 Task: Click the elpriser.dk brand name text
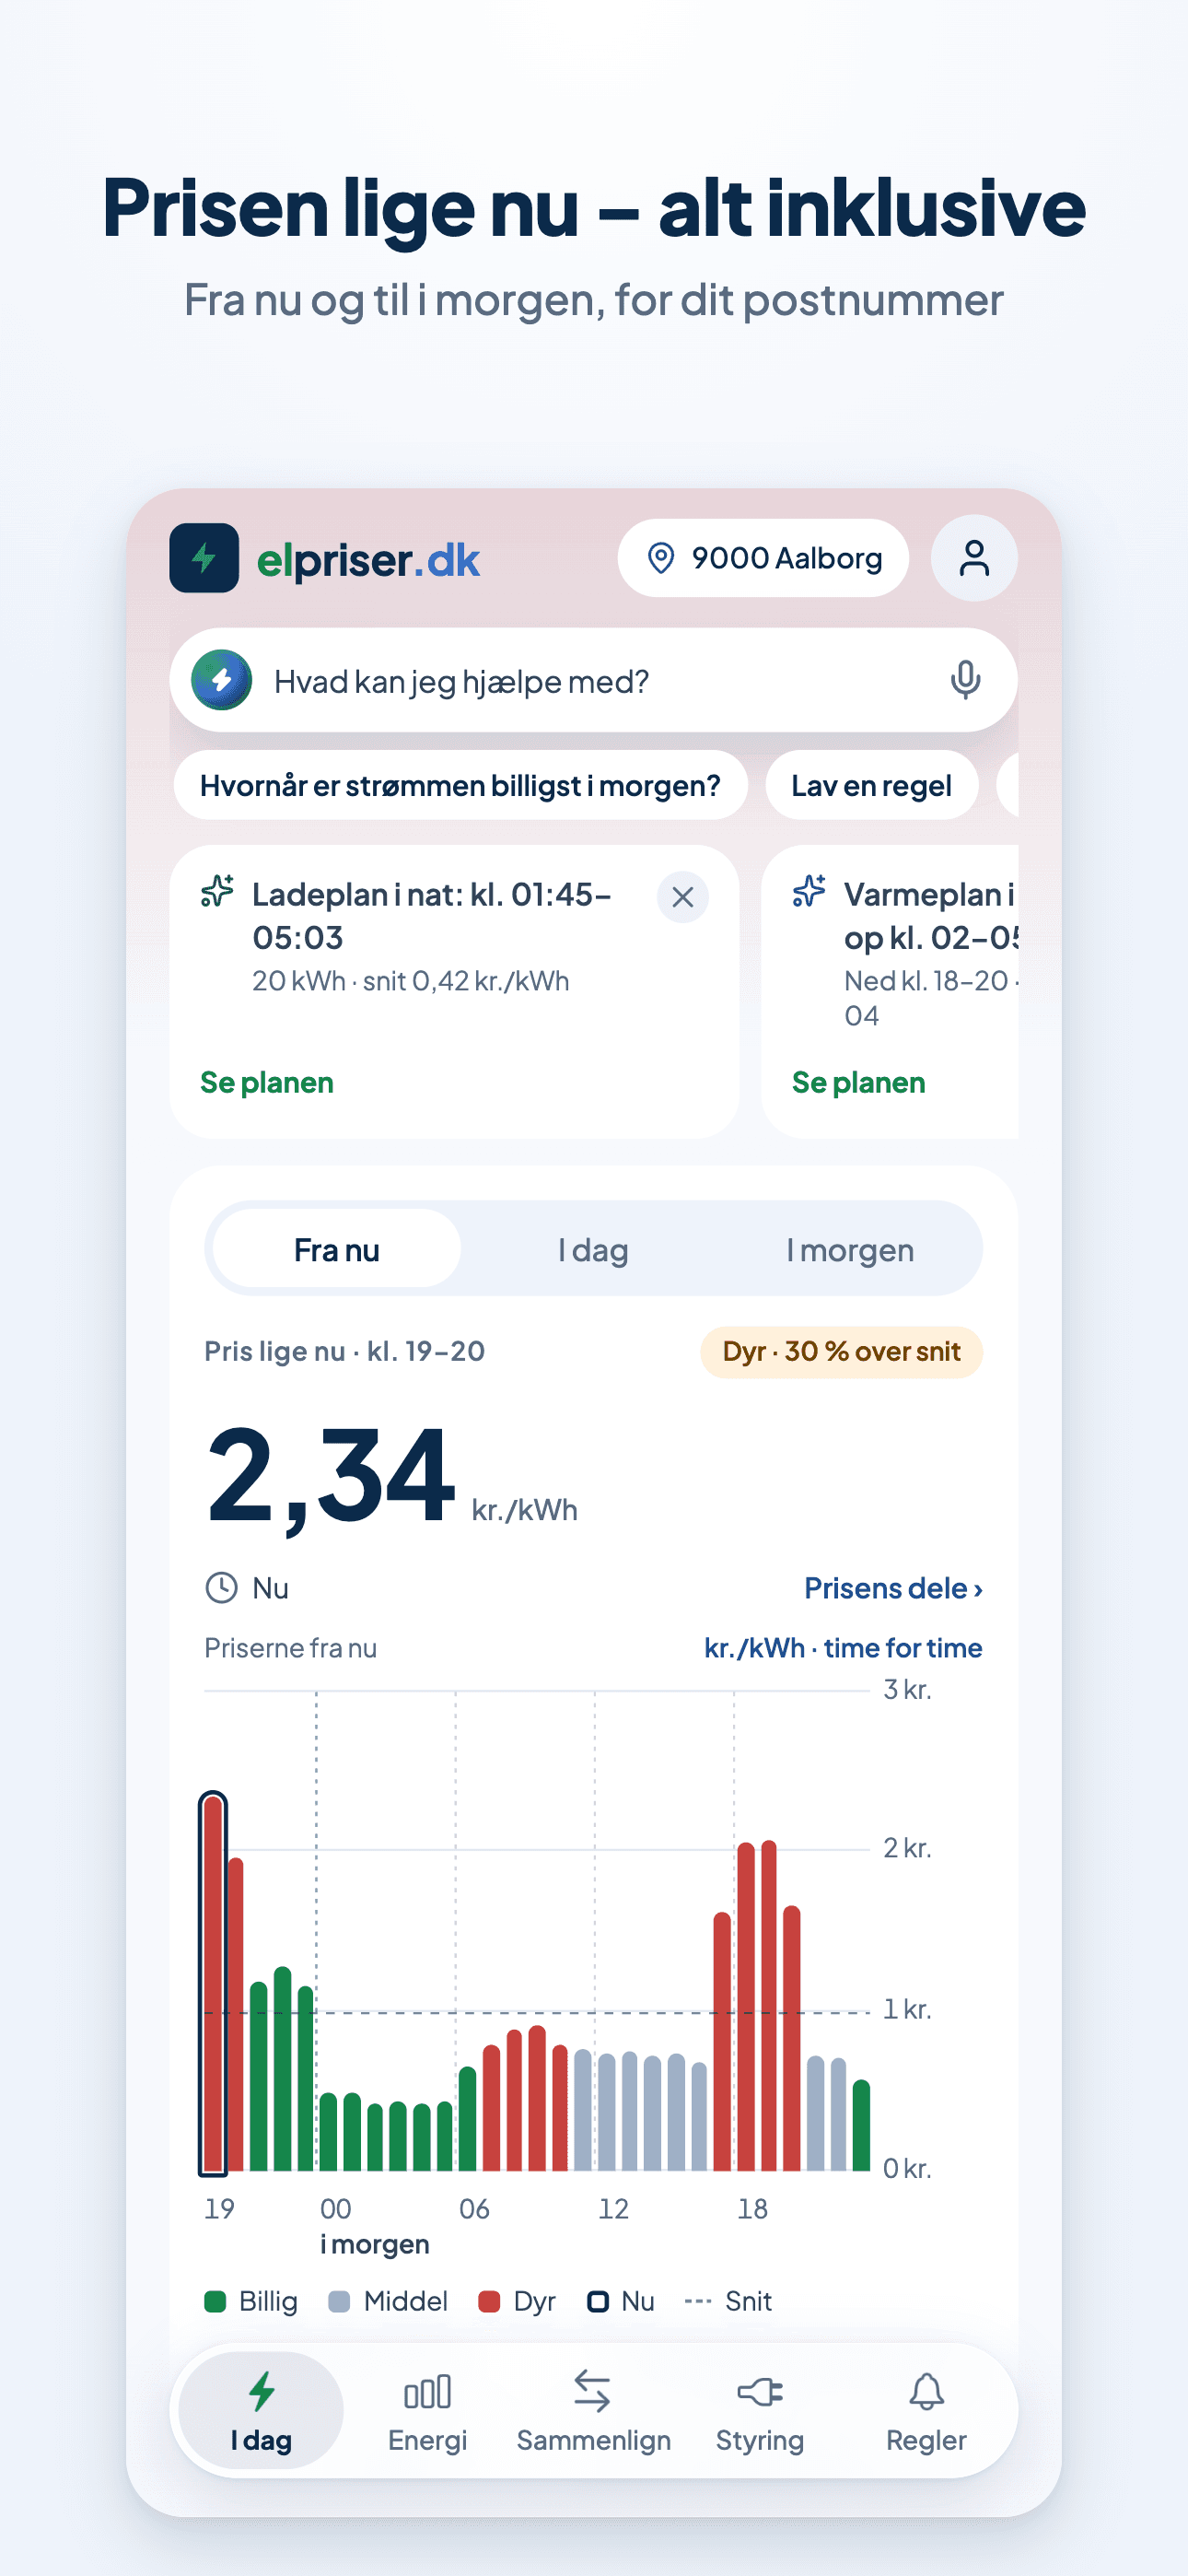click(x=368, y=560)
